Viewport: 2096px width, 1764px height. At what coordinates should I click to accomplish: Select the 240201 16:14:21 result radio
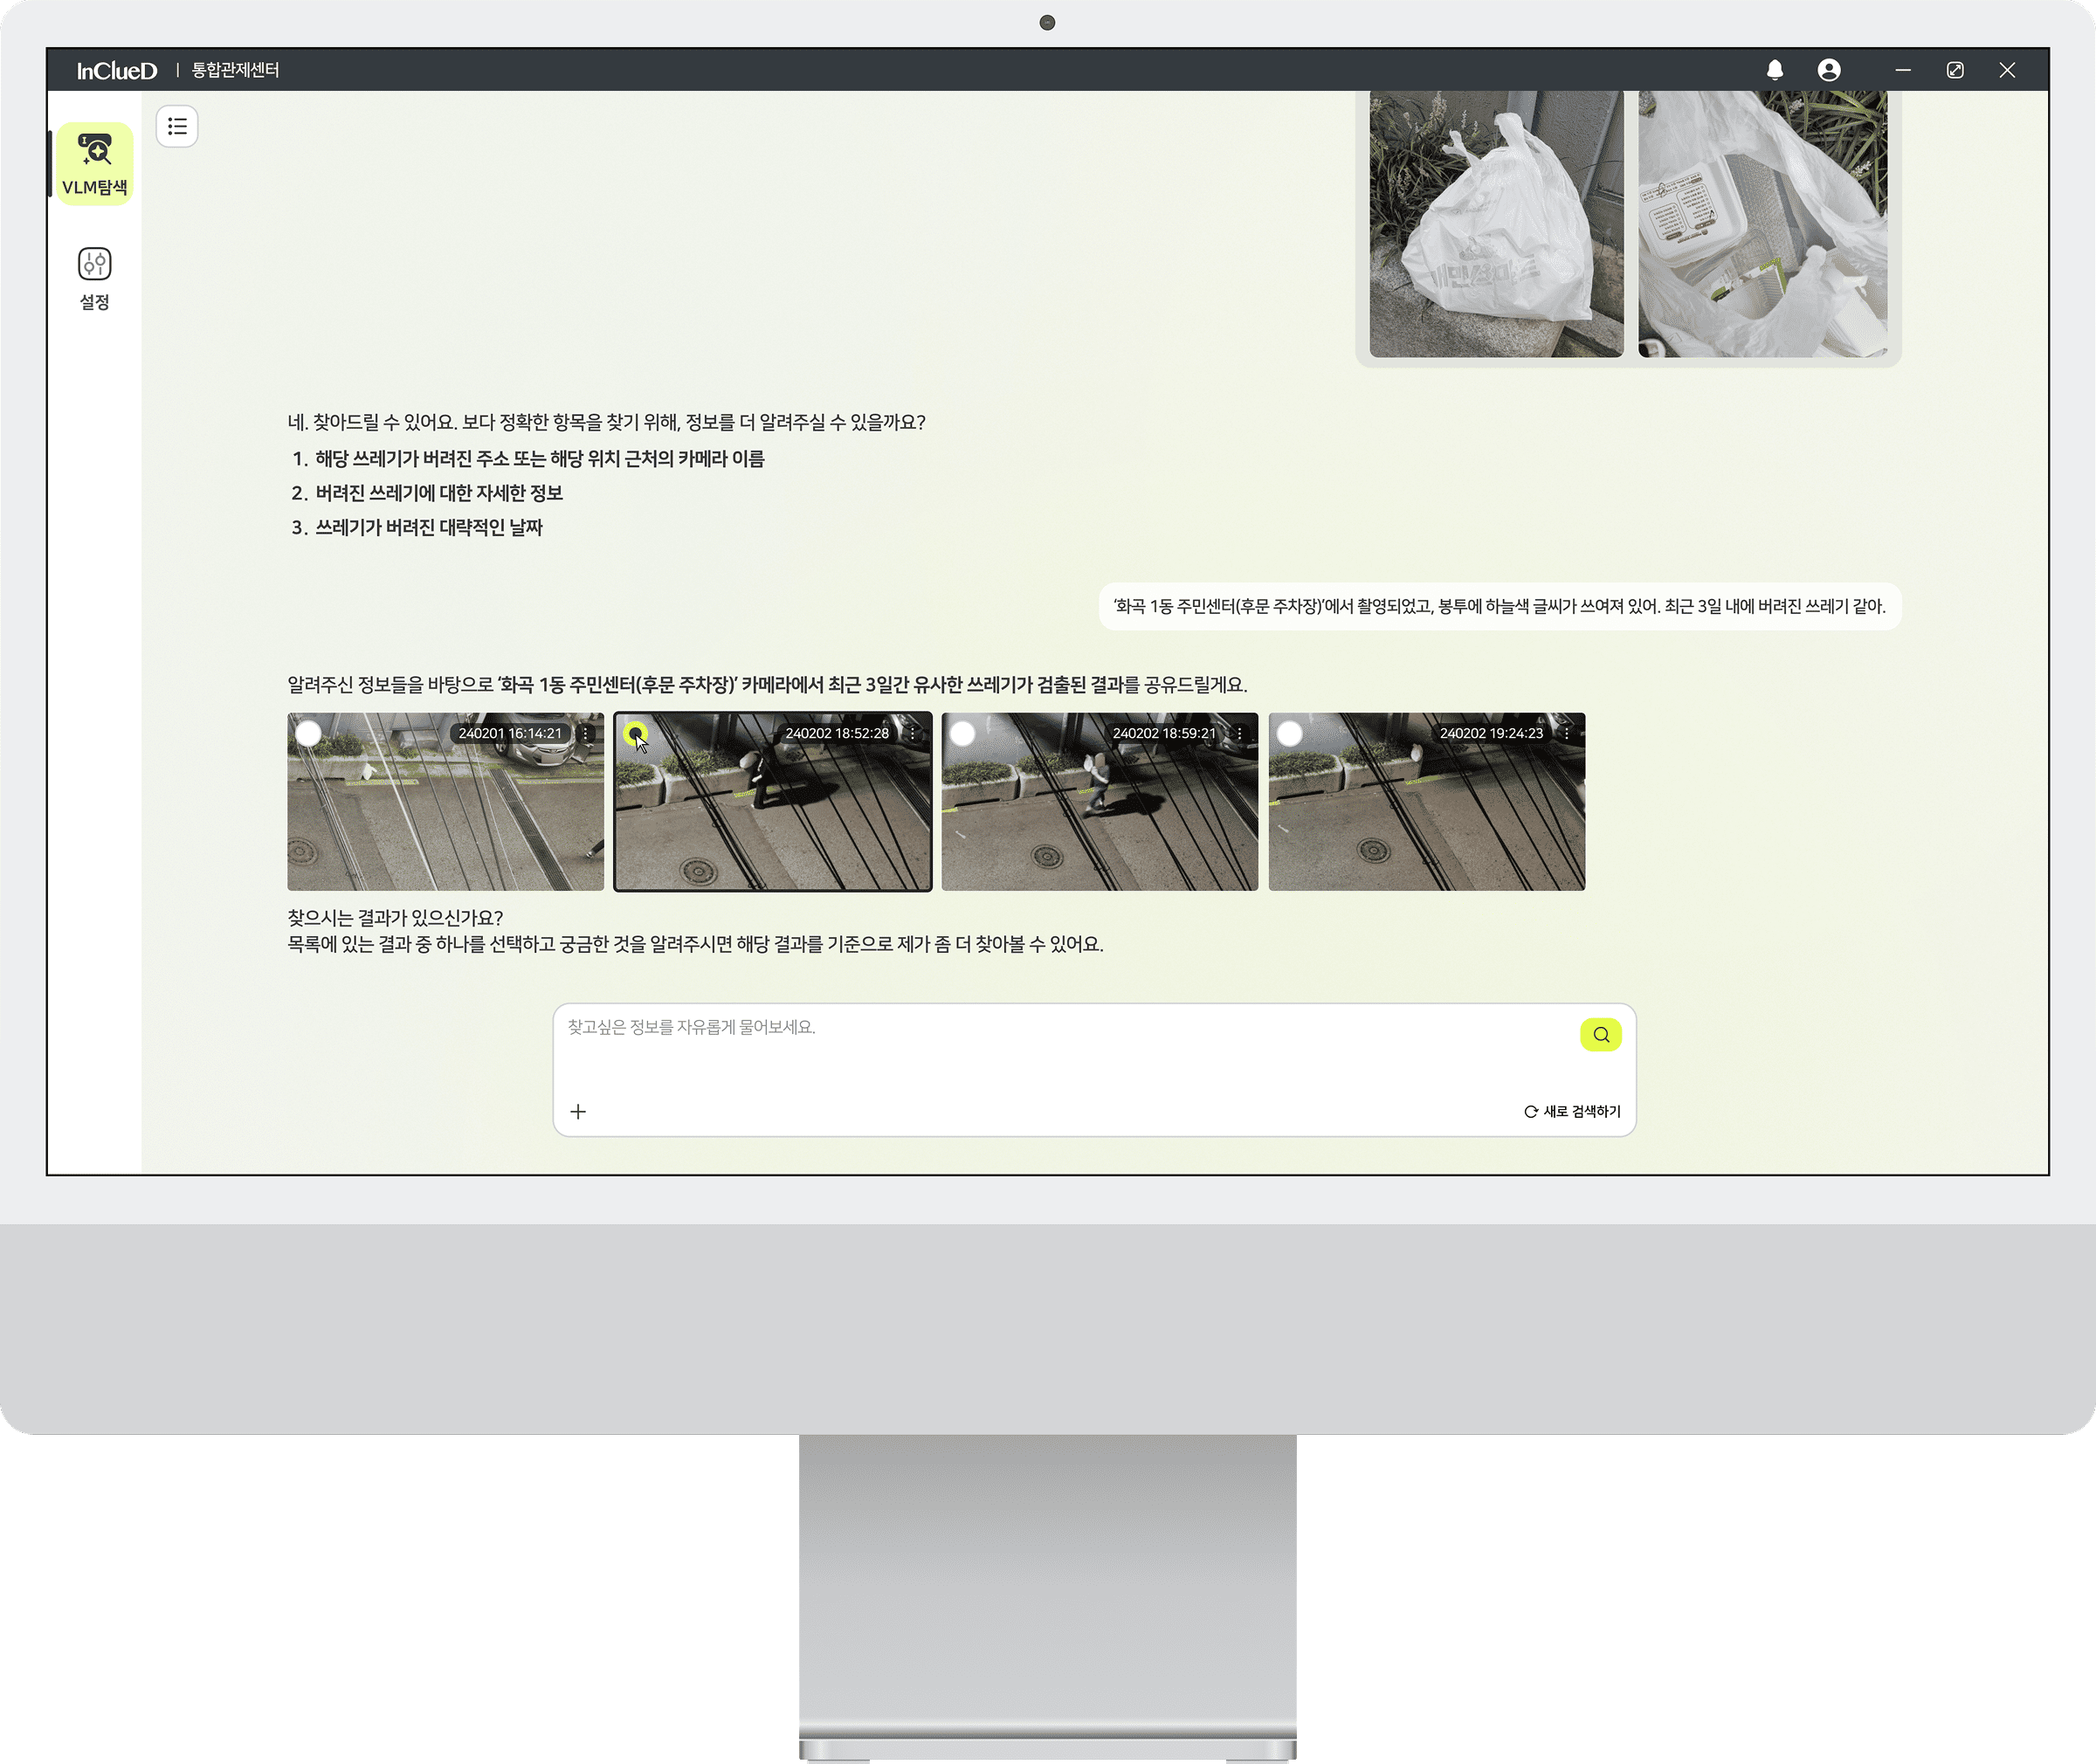[309, 733]
